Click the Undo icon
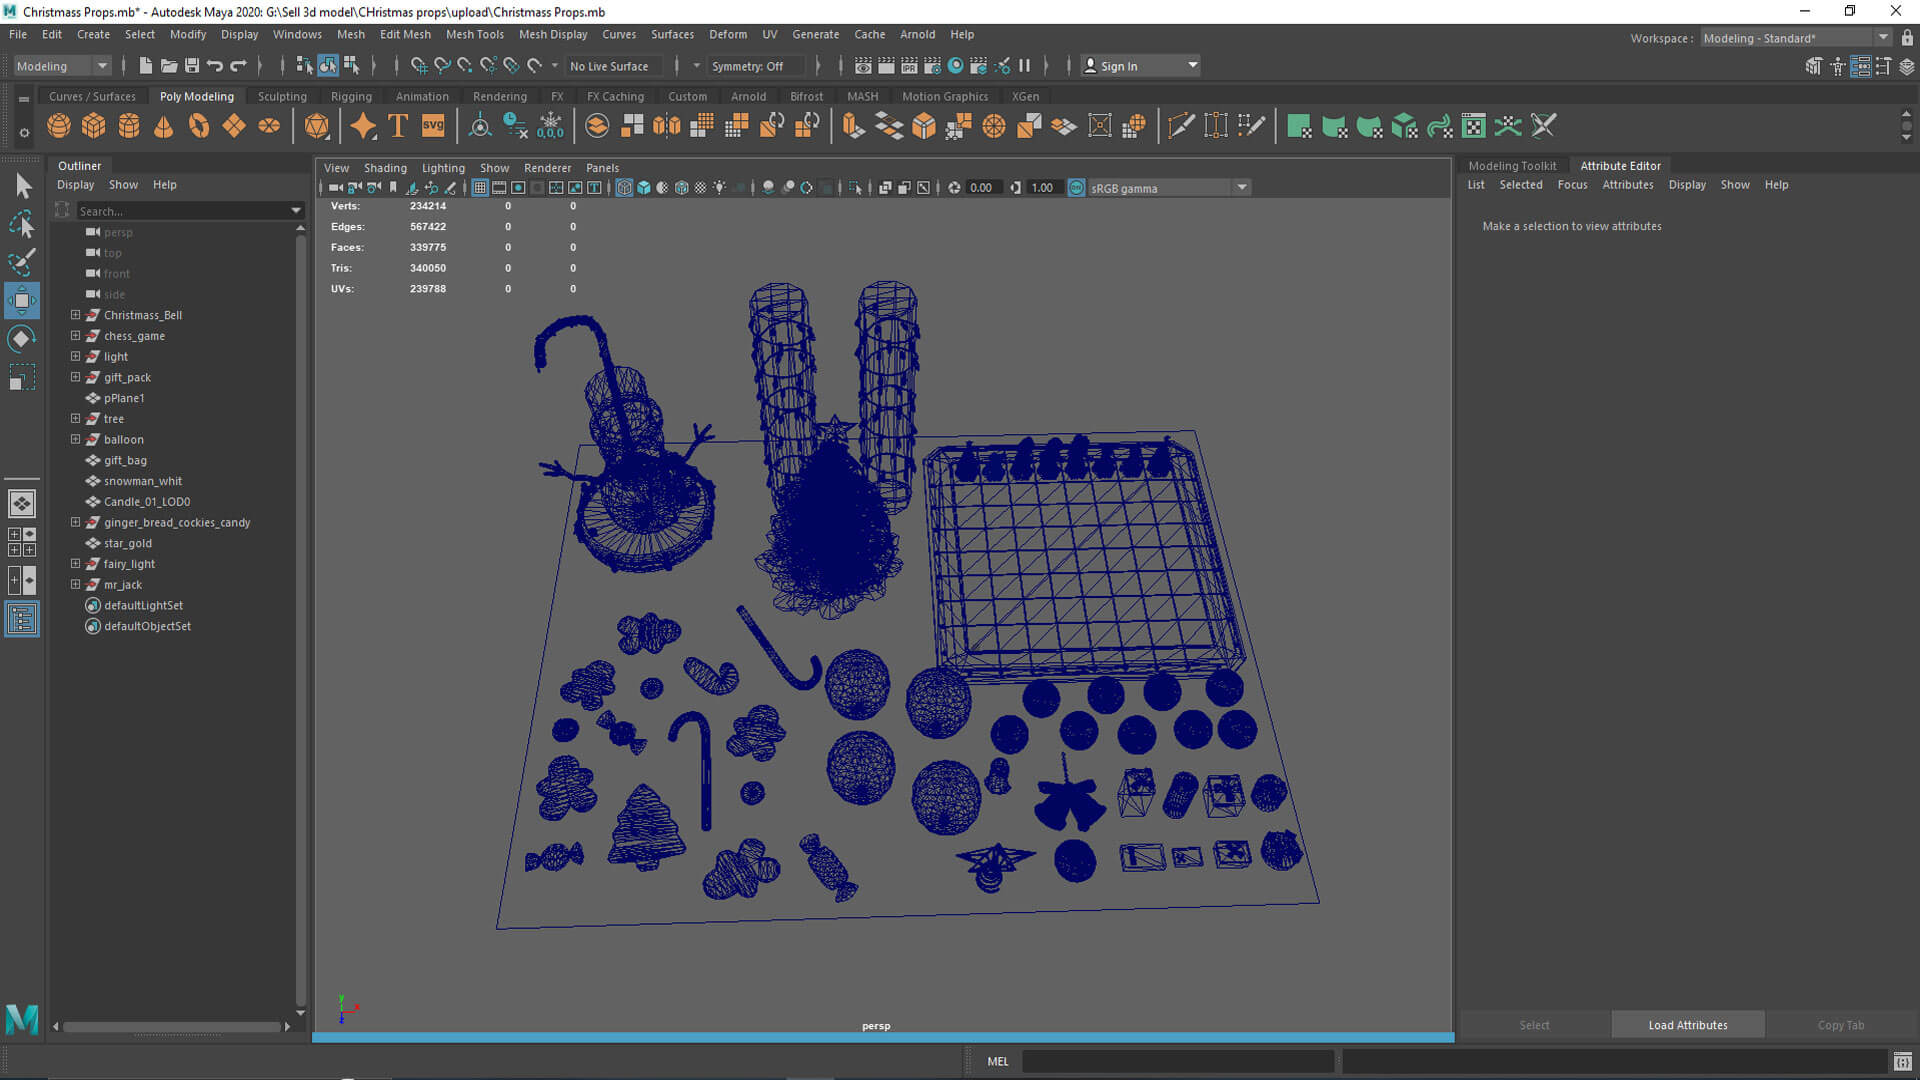 215,66
